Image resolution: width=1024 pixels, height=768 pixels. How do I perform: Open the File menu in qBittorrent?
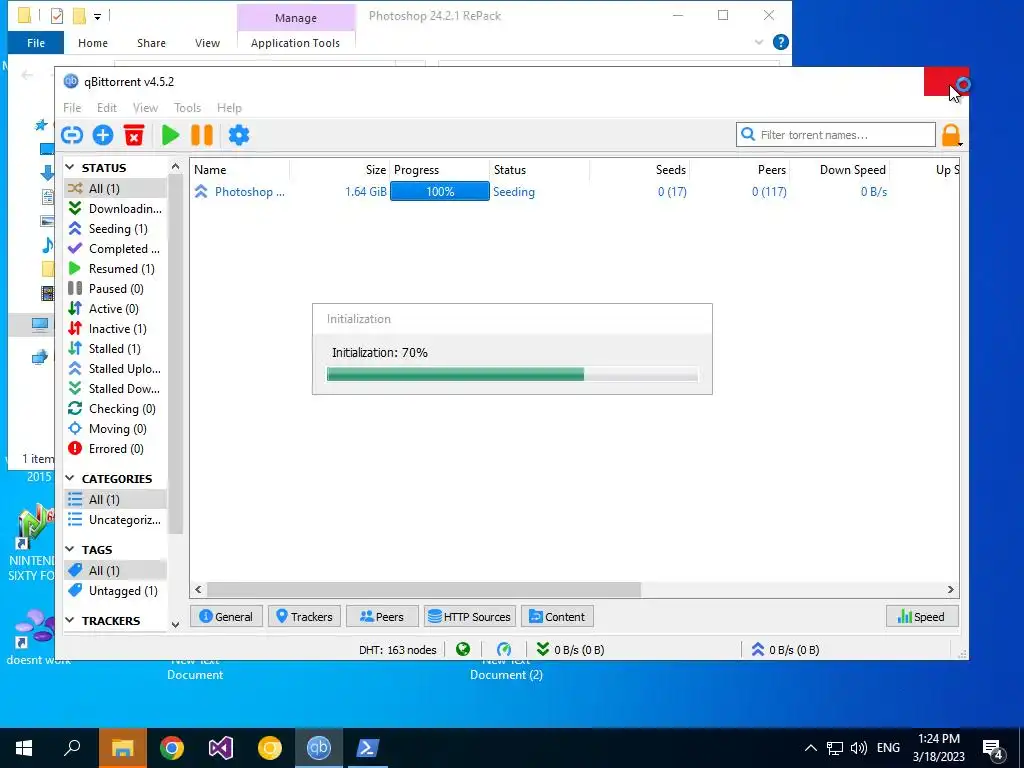[x=72, y=108]
